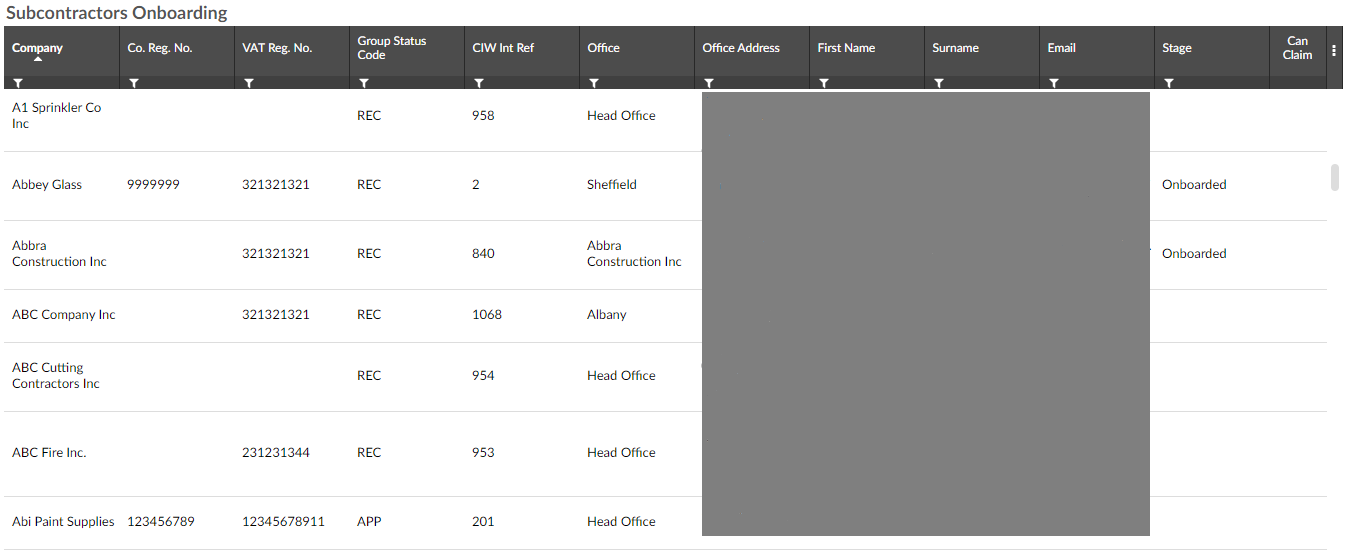Select the Abi Paint Supplies row
This screenshot has width=1347, height=551.
[63, 522]
